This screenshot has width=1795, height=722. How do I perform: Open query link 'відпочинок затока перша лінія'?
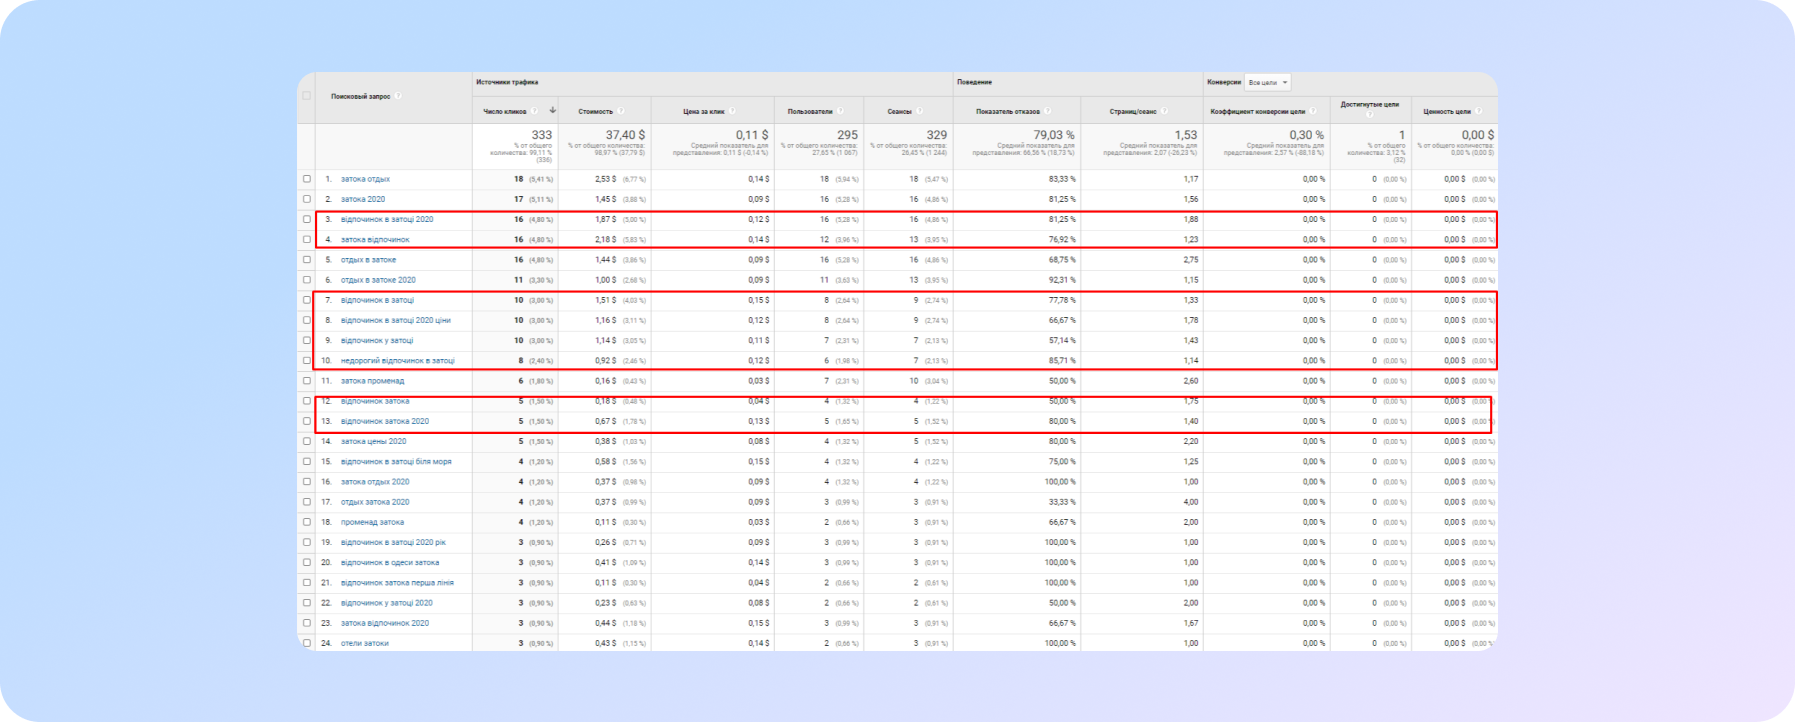point(397,582)
